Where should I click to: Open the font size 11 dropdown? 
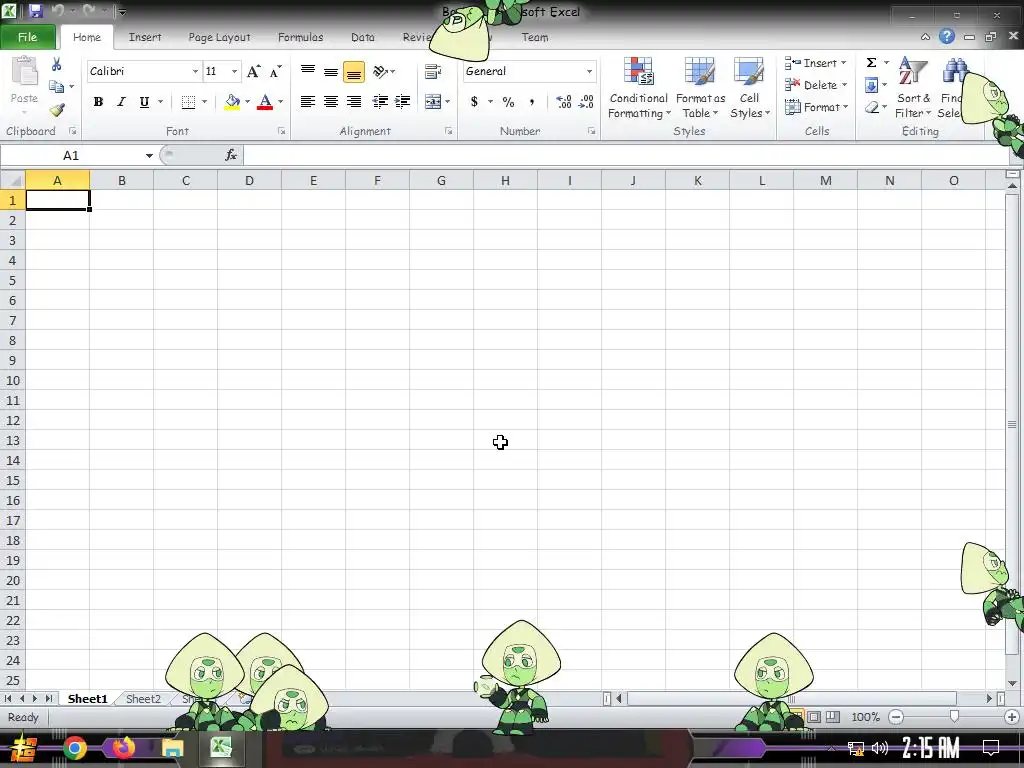pos(234,71)
